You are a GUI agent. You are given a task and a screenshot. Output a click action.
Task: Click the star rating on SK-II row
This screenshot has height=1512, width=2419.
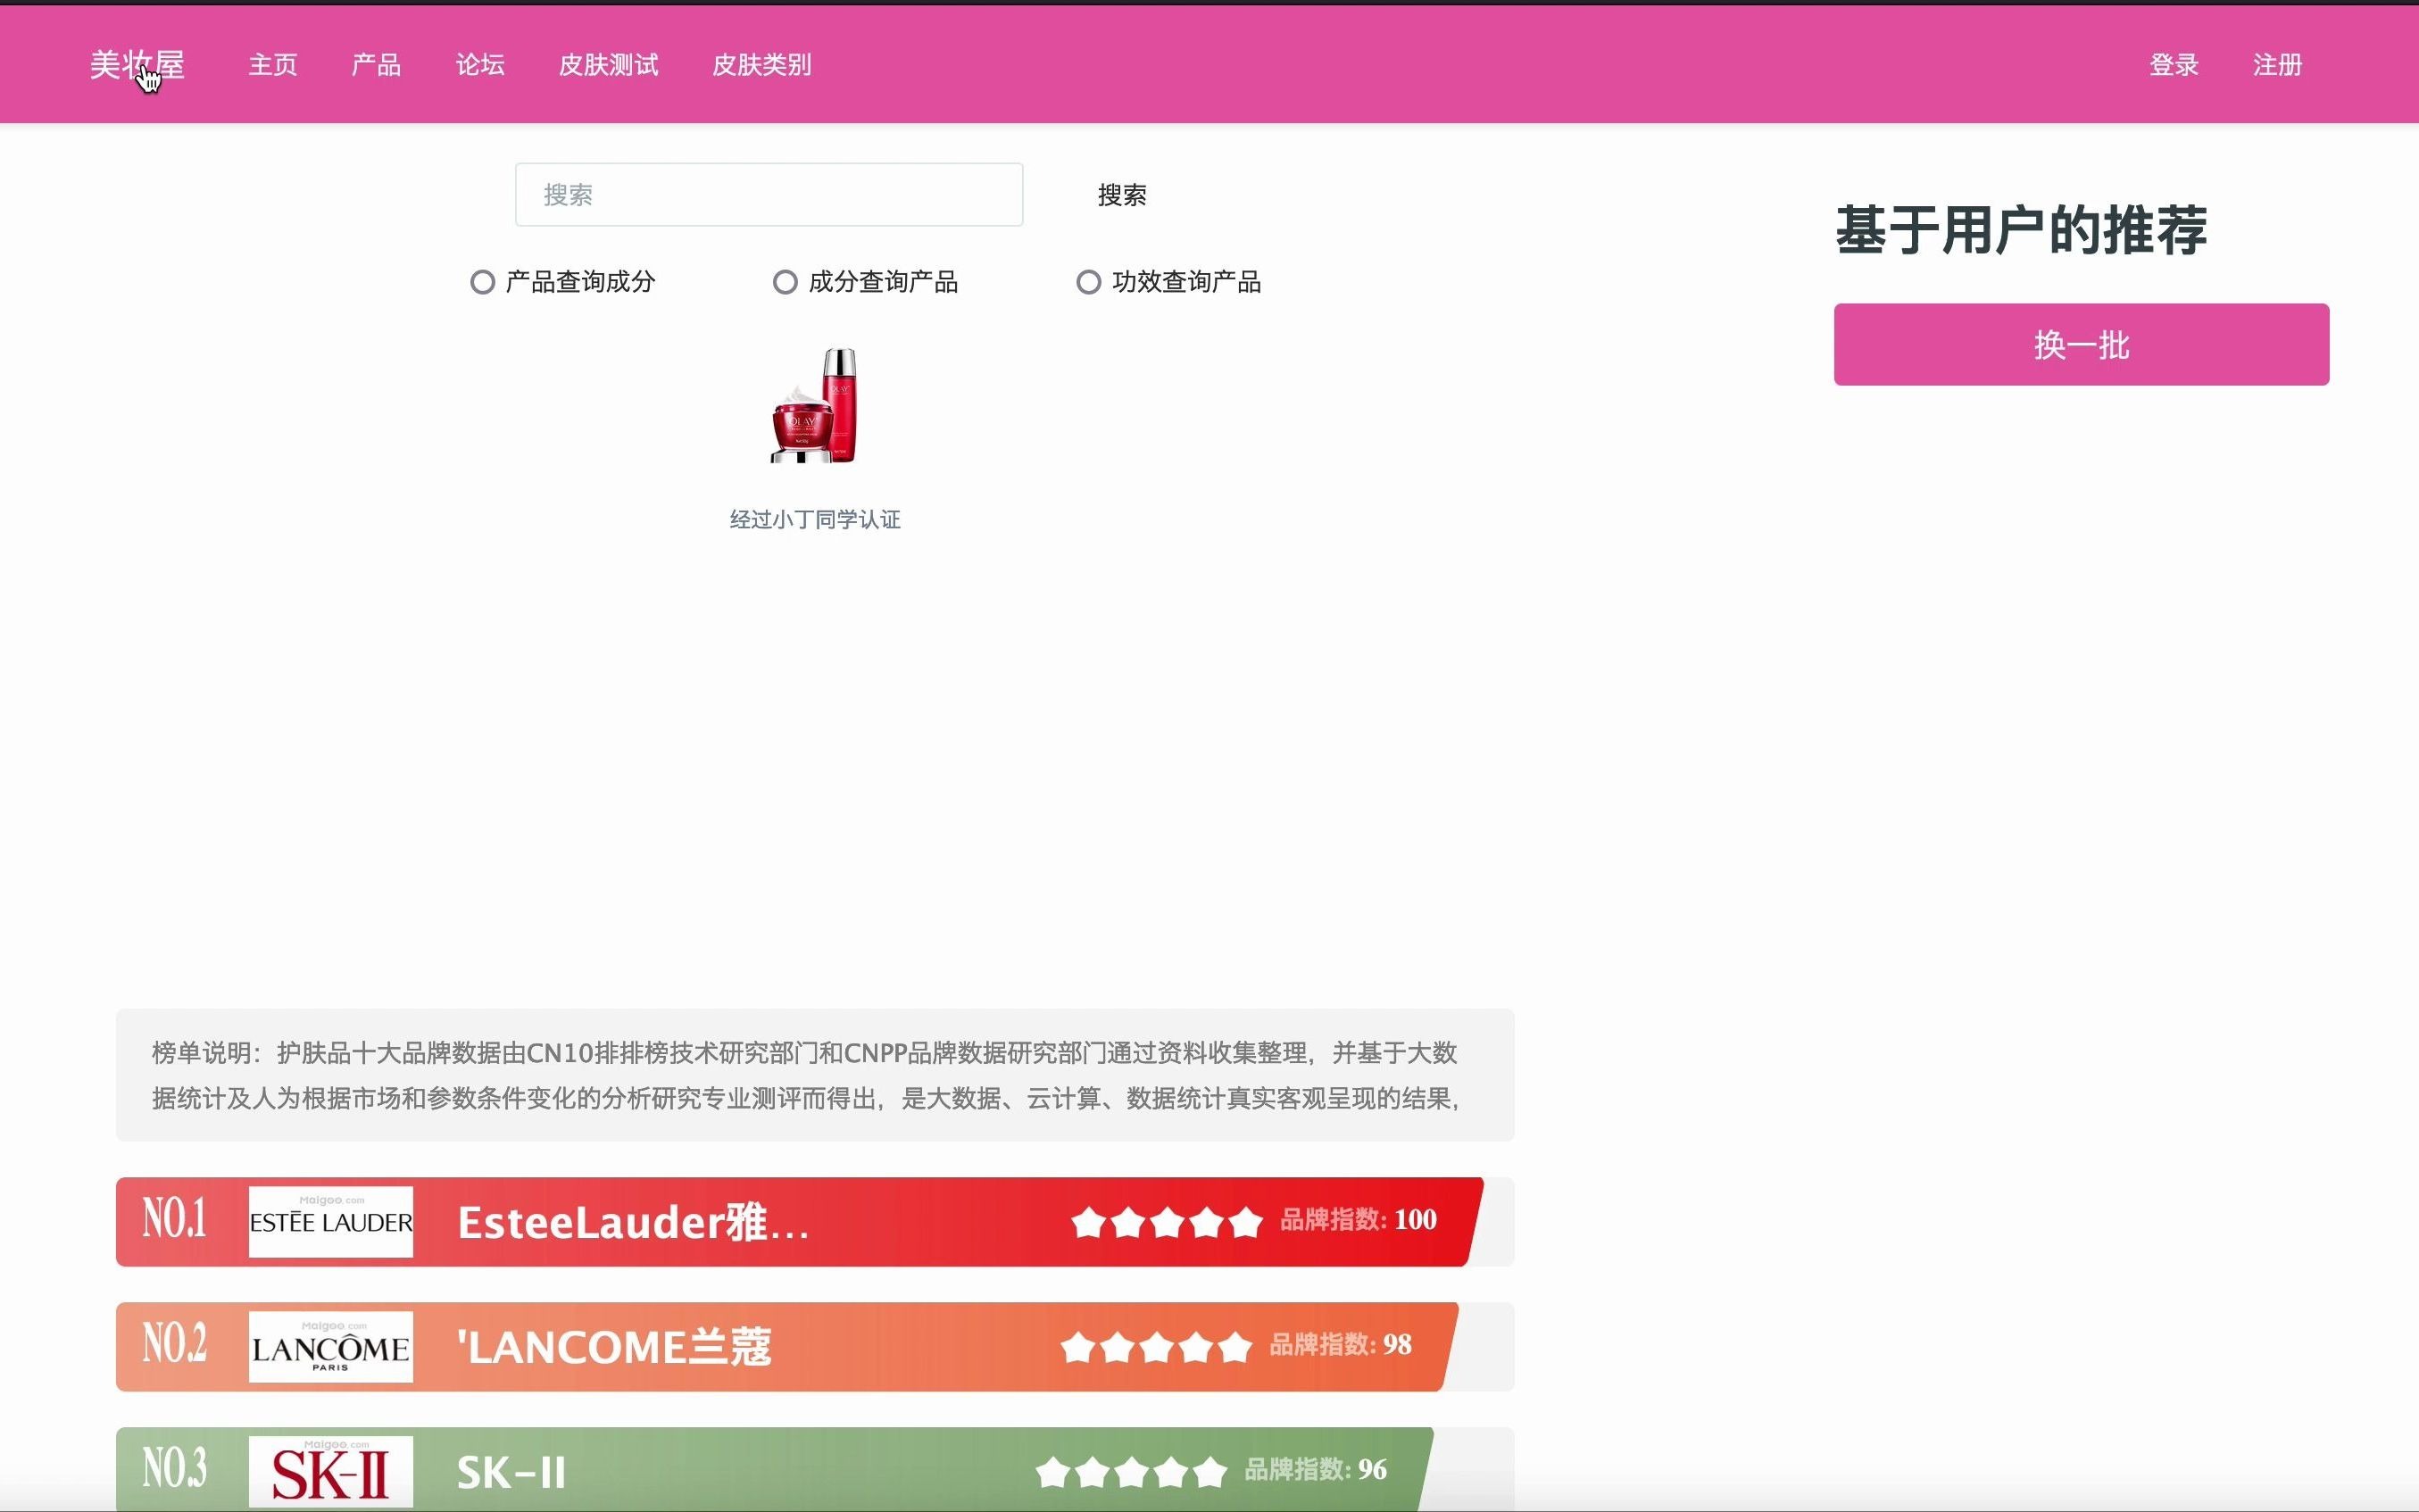1131,1472
